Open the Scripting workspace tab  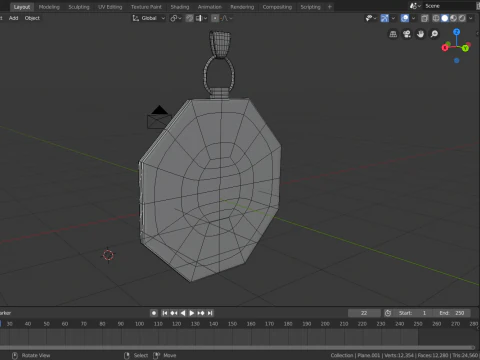pos(310,7)
